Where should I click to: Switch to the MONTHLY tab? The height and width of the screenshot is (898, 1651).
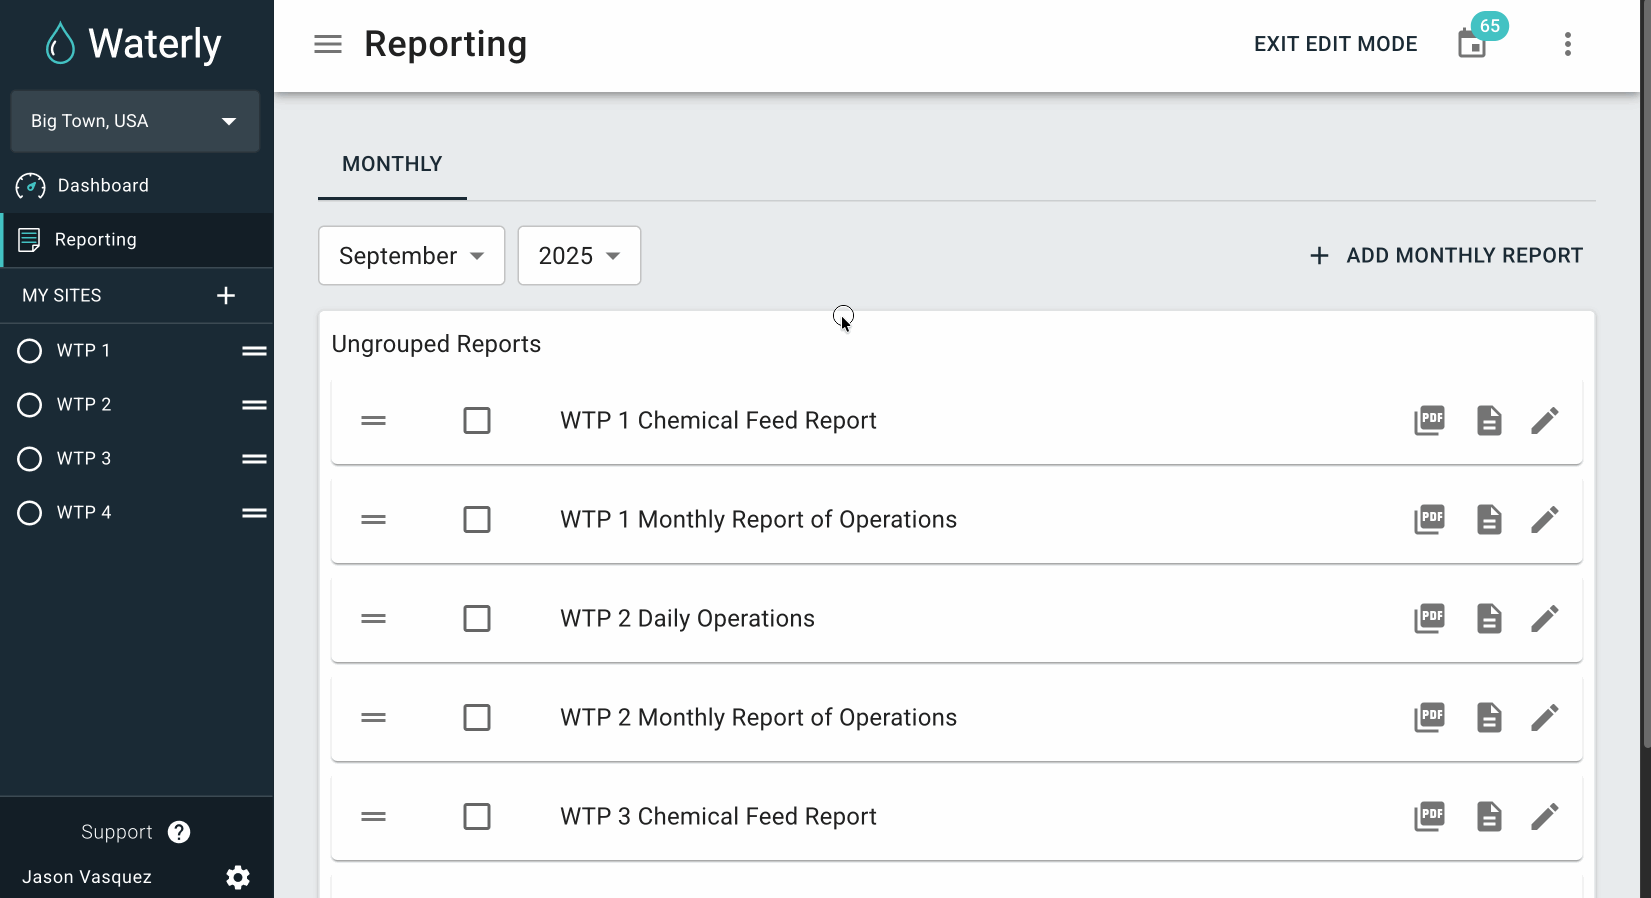pos(392,164)
